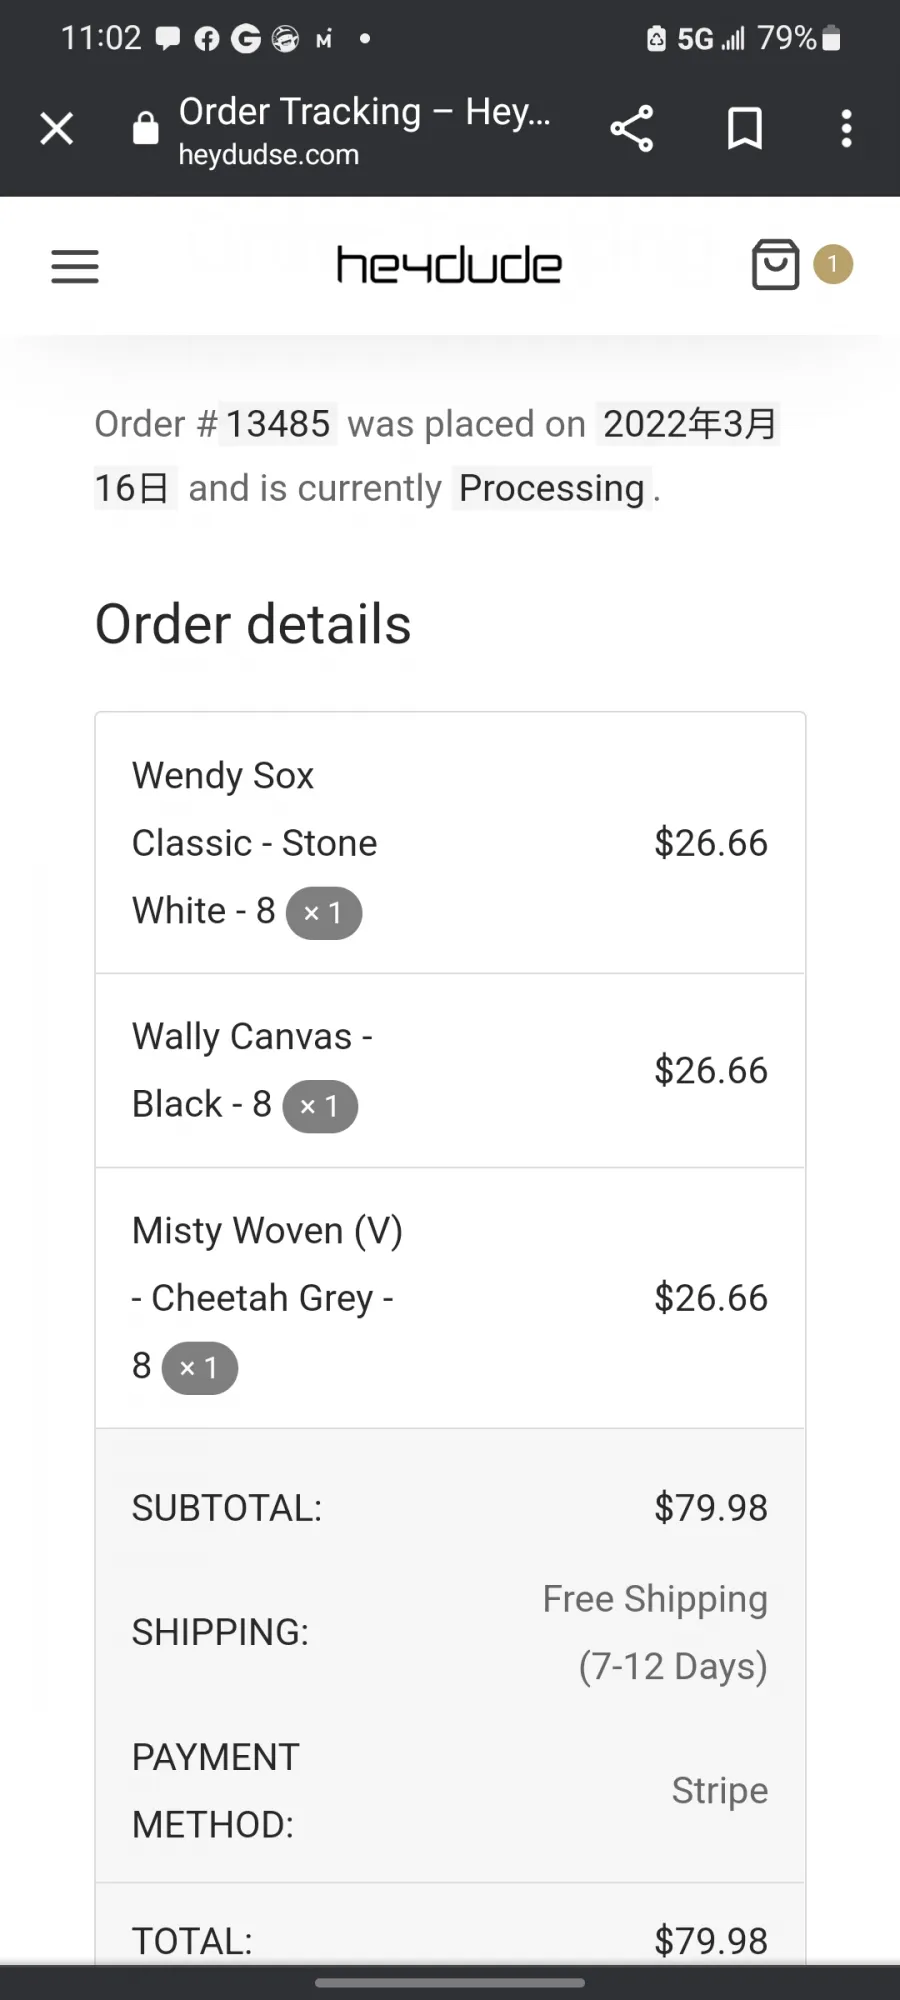Bookmark this heydudse.com page
The width and height of the screenshot is (900, 2000).
[745, 129]
